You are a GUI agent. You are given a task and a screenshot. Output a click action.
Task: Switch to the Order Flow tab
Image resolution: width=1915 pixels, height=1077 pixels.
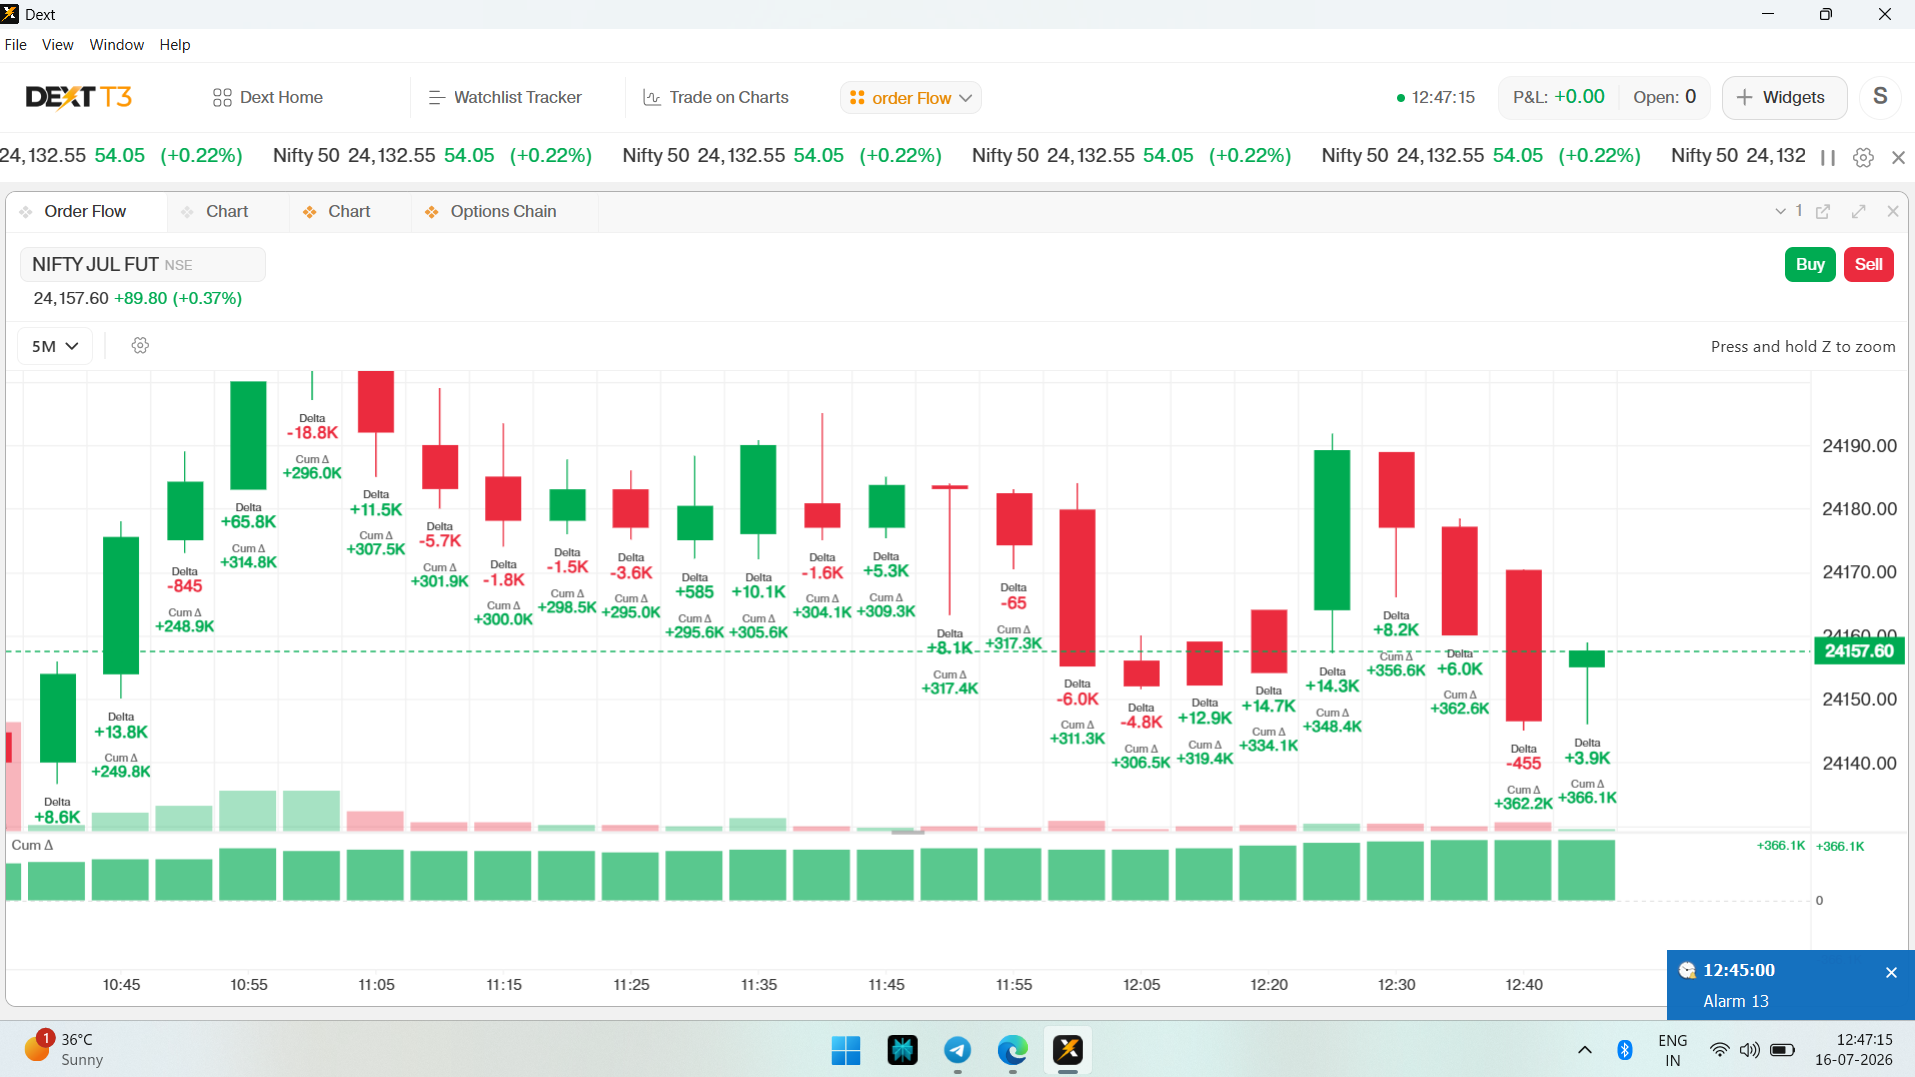pos(85,211)
